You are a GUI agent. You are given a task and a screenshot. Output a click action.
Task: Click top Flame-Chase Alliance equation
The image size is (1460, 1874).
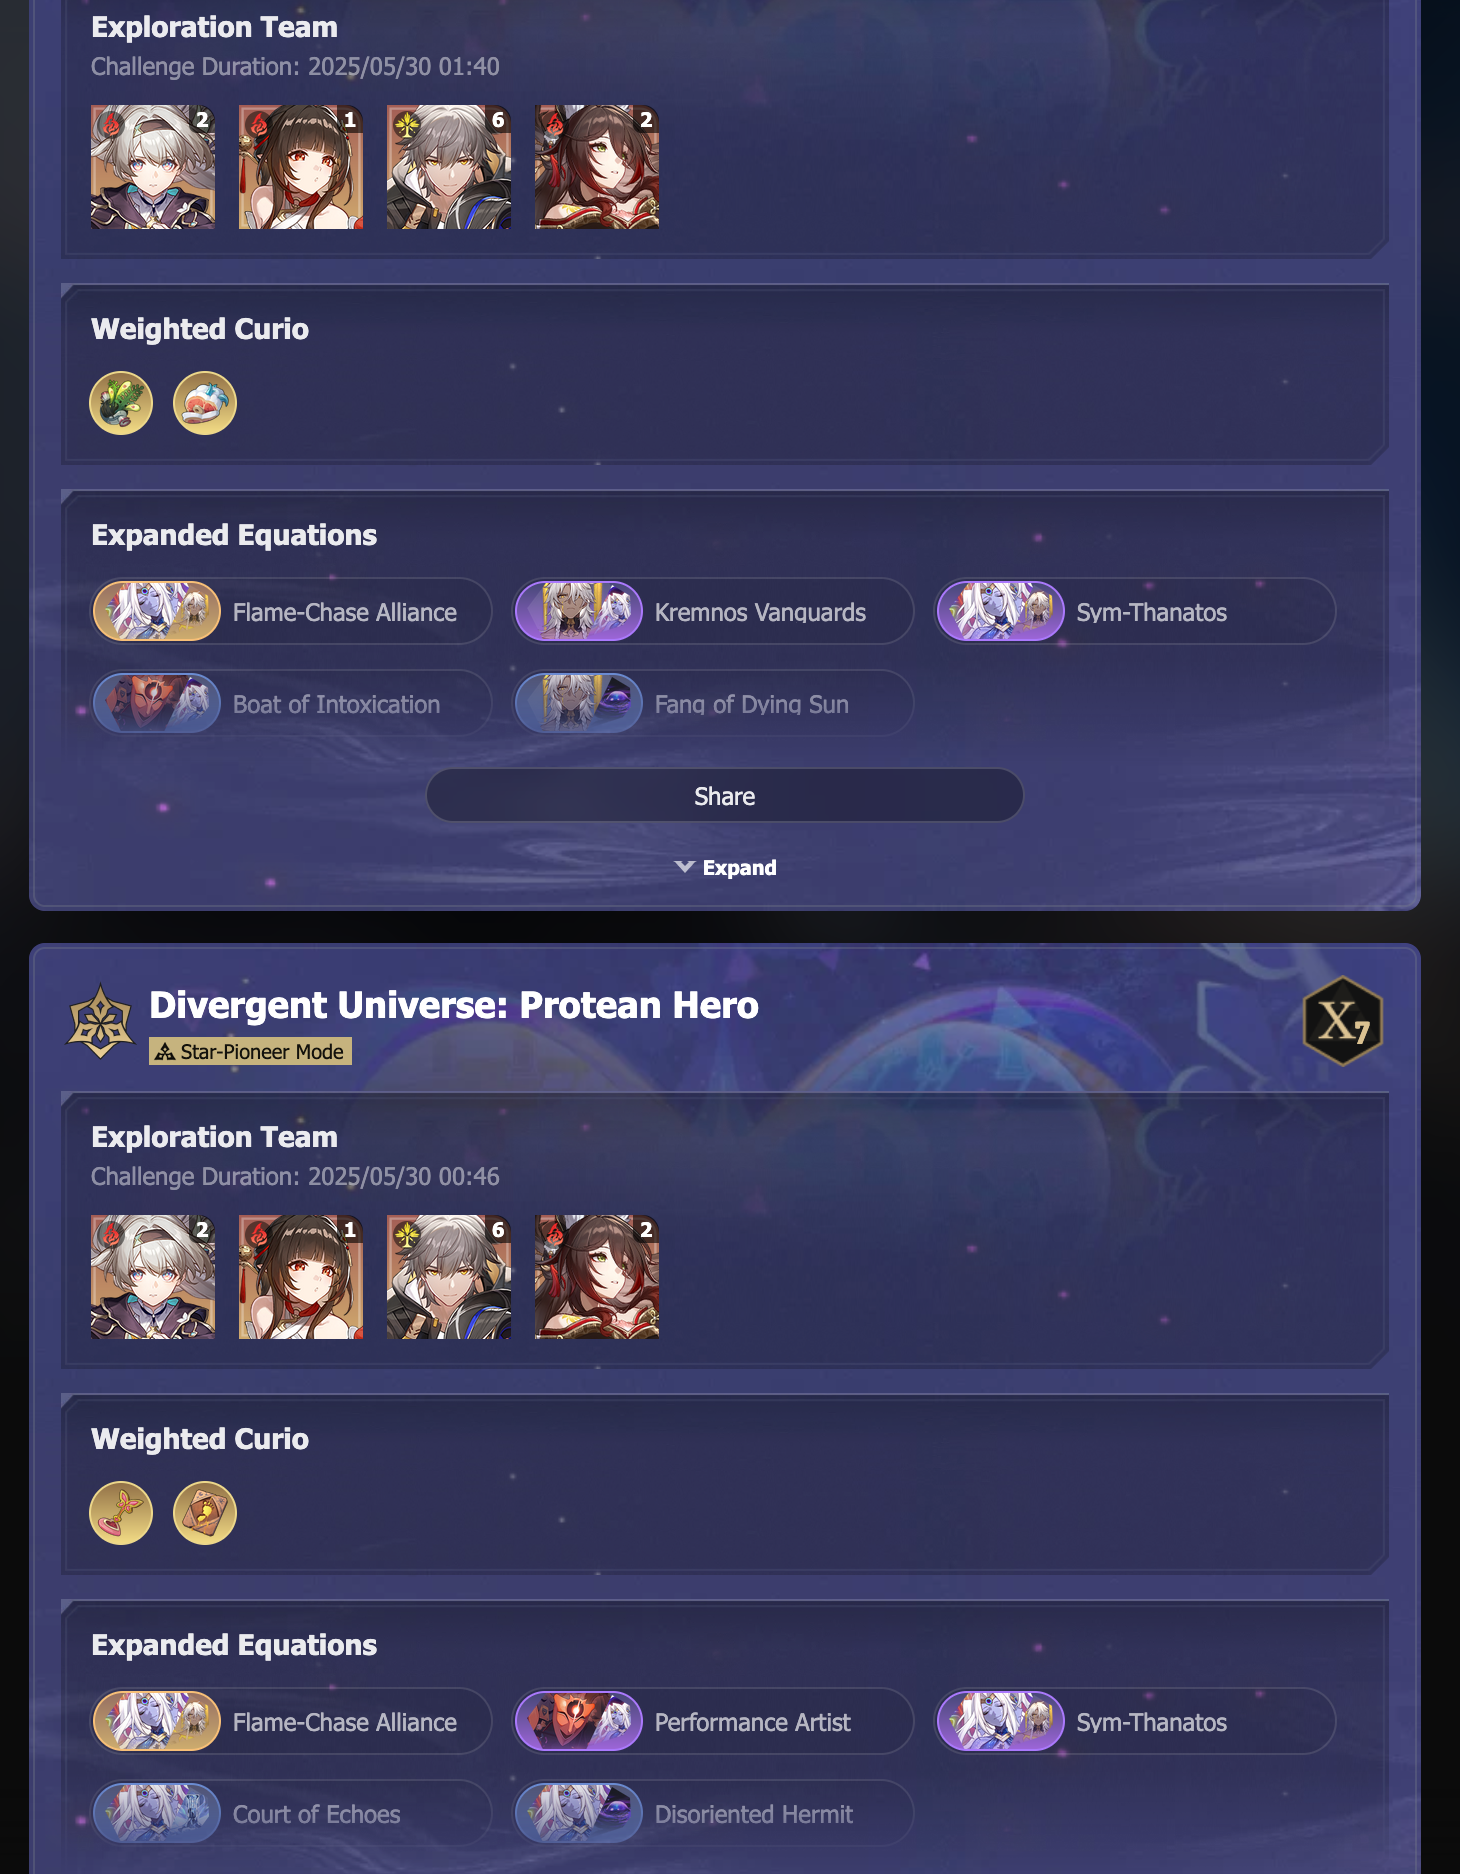(291, 612)
